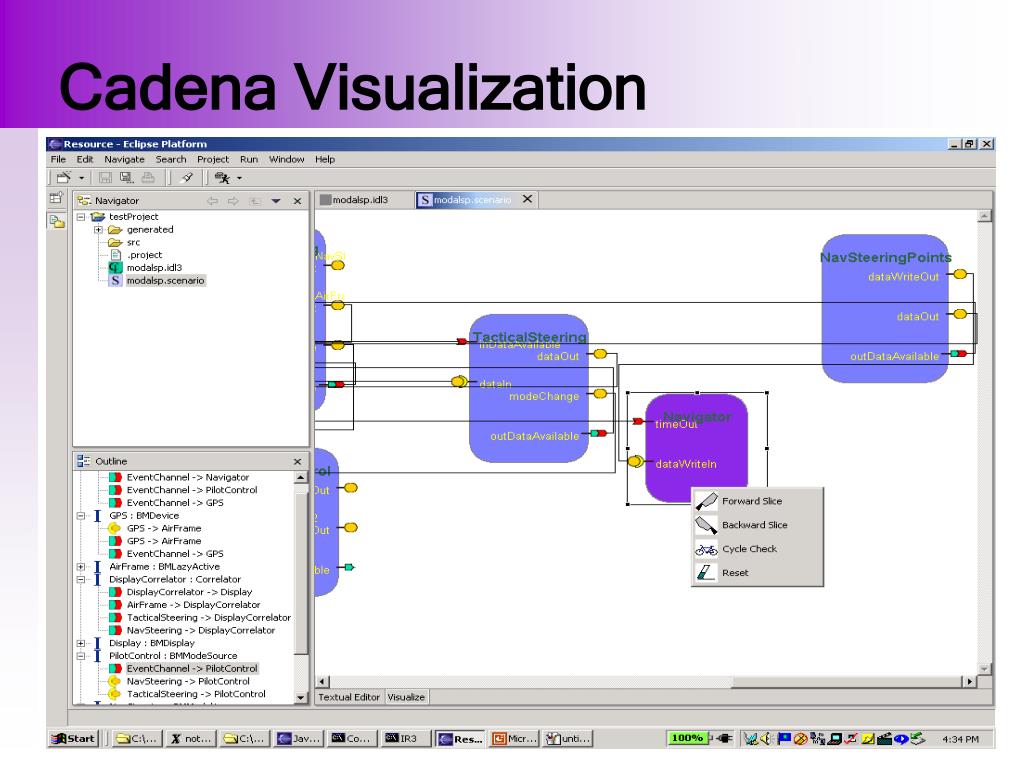Choose Backward Slice from context menu
The image size is (1024, 768).
click(757, 525)
